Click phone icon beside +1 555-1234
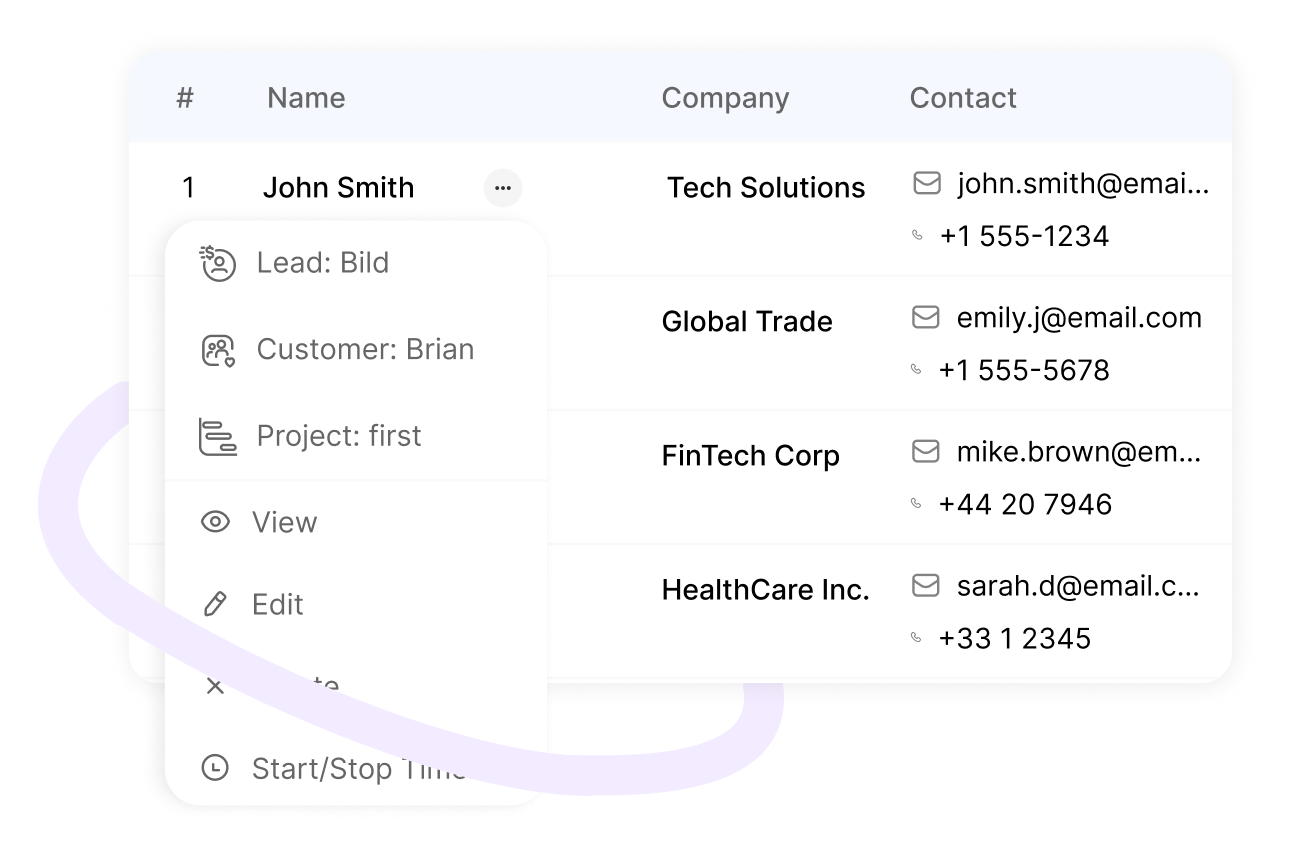The height and width of the screenshot is (858, 1290). (x=917, y=236)
